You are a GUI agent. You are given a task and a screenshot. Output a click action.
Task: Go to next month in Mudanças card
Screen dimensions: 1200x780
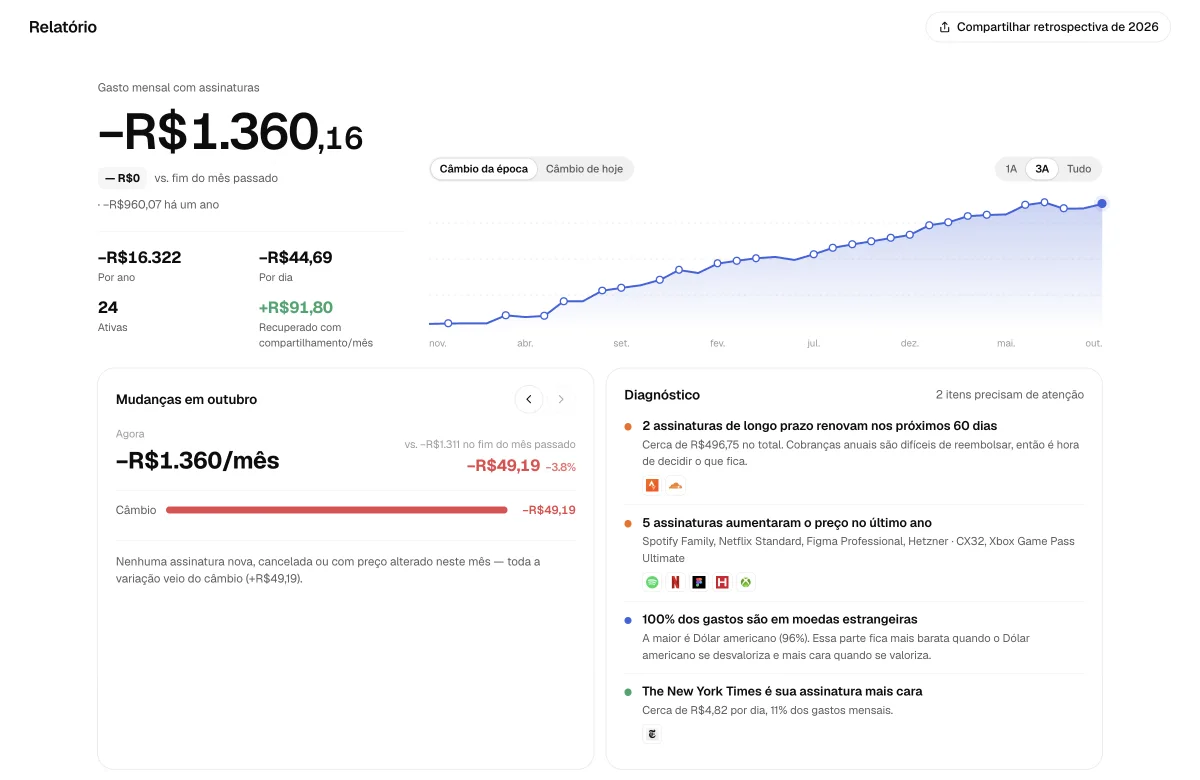pos(561,399)
